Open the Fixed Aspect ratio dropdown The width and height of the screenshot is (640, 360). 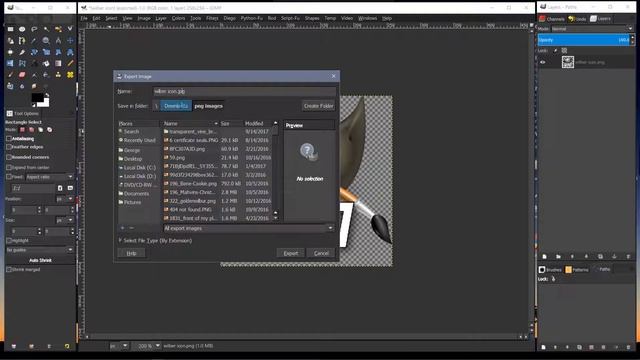tap(49, 177)
